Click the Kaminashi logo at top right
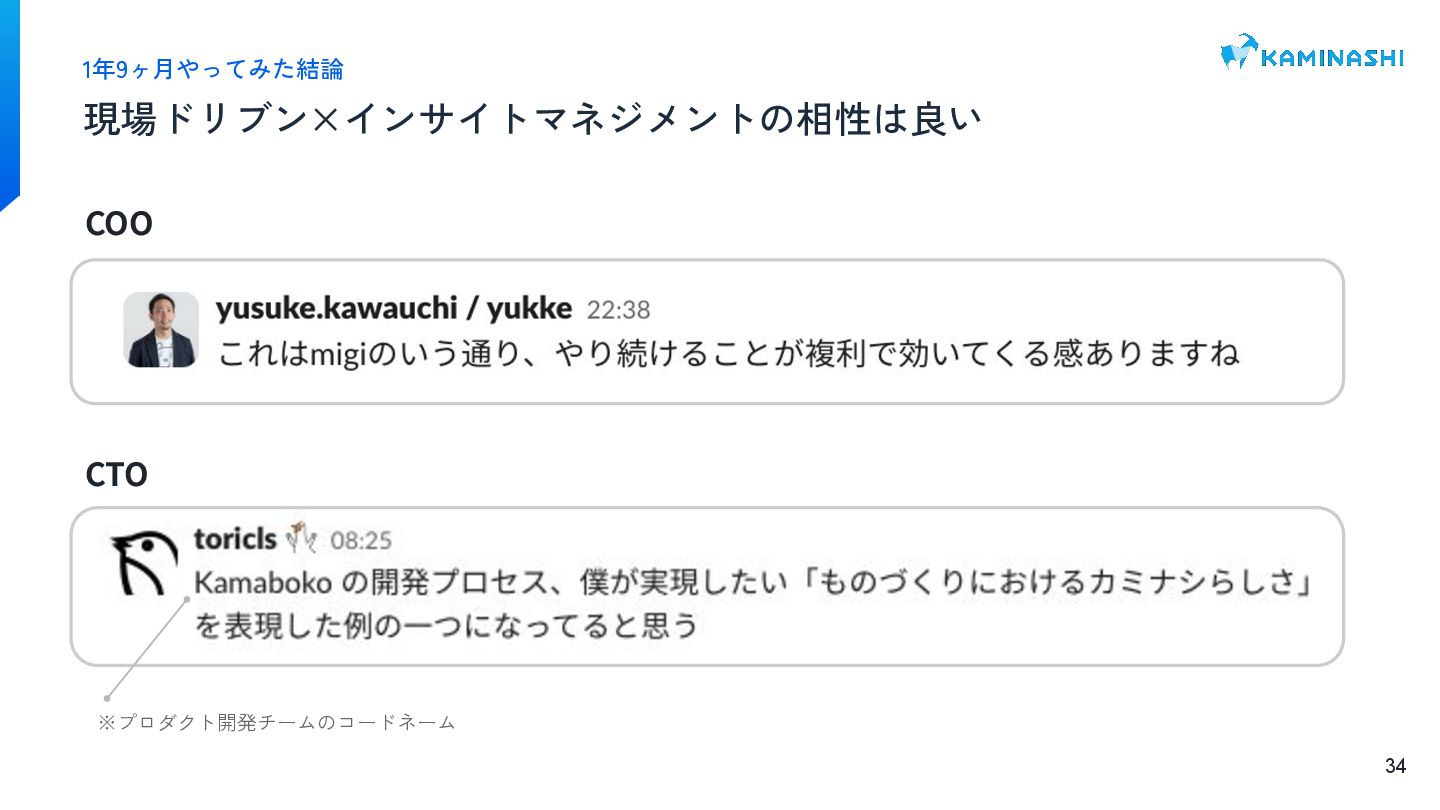 point(1311,53)
